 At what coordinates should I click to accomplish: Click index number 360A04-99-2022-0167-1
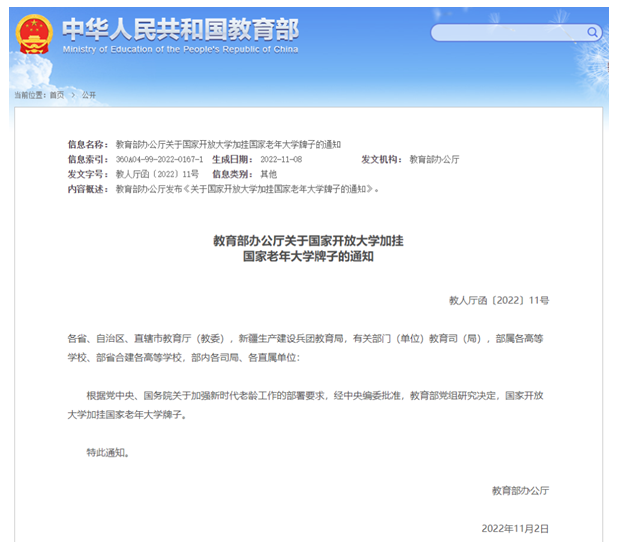tap(159, 159)
